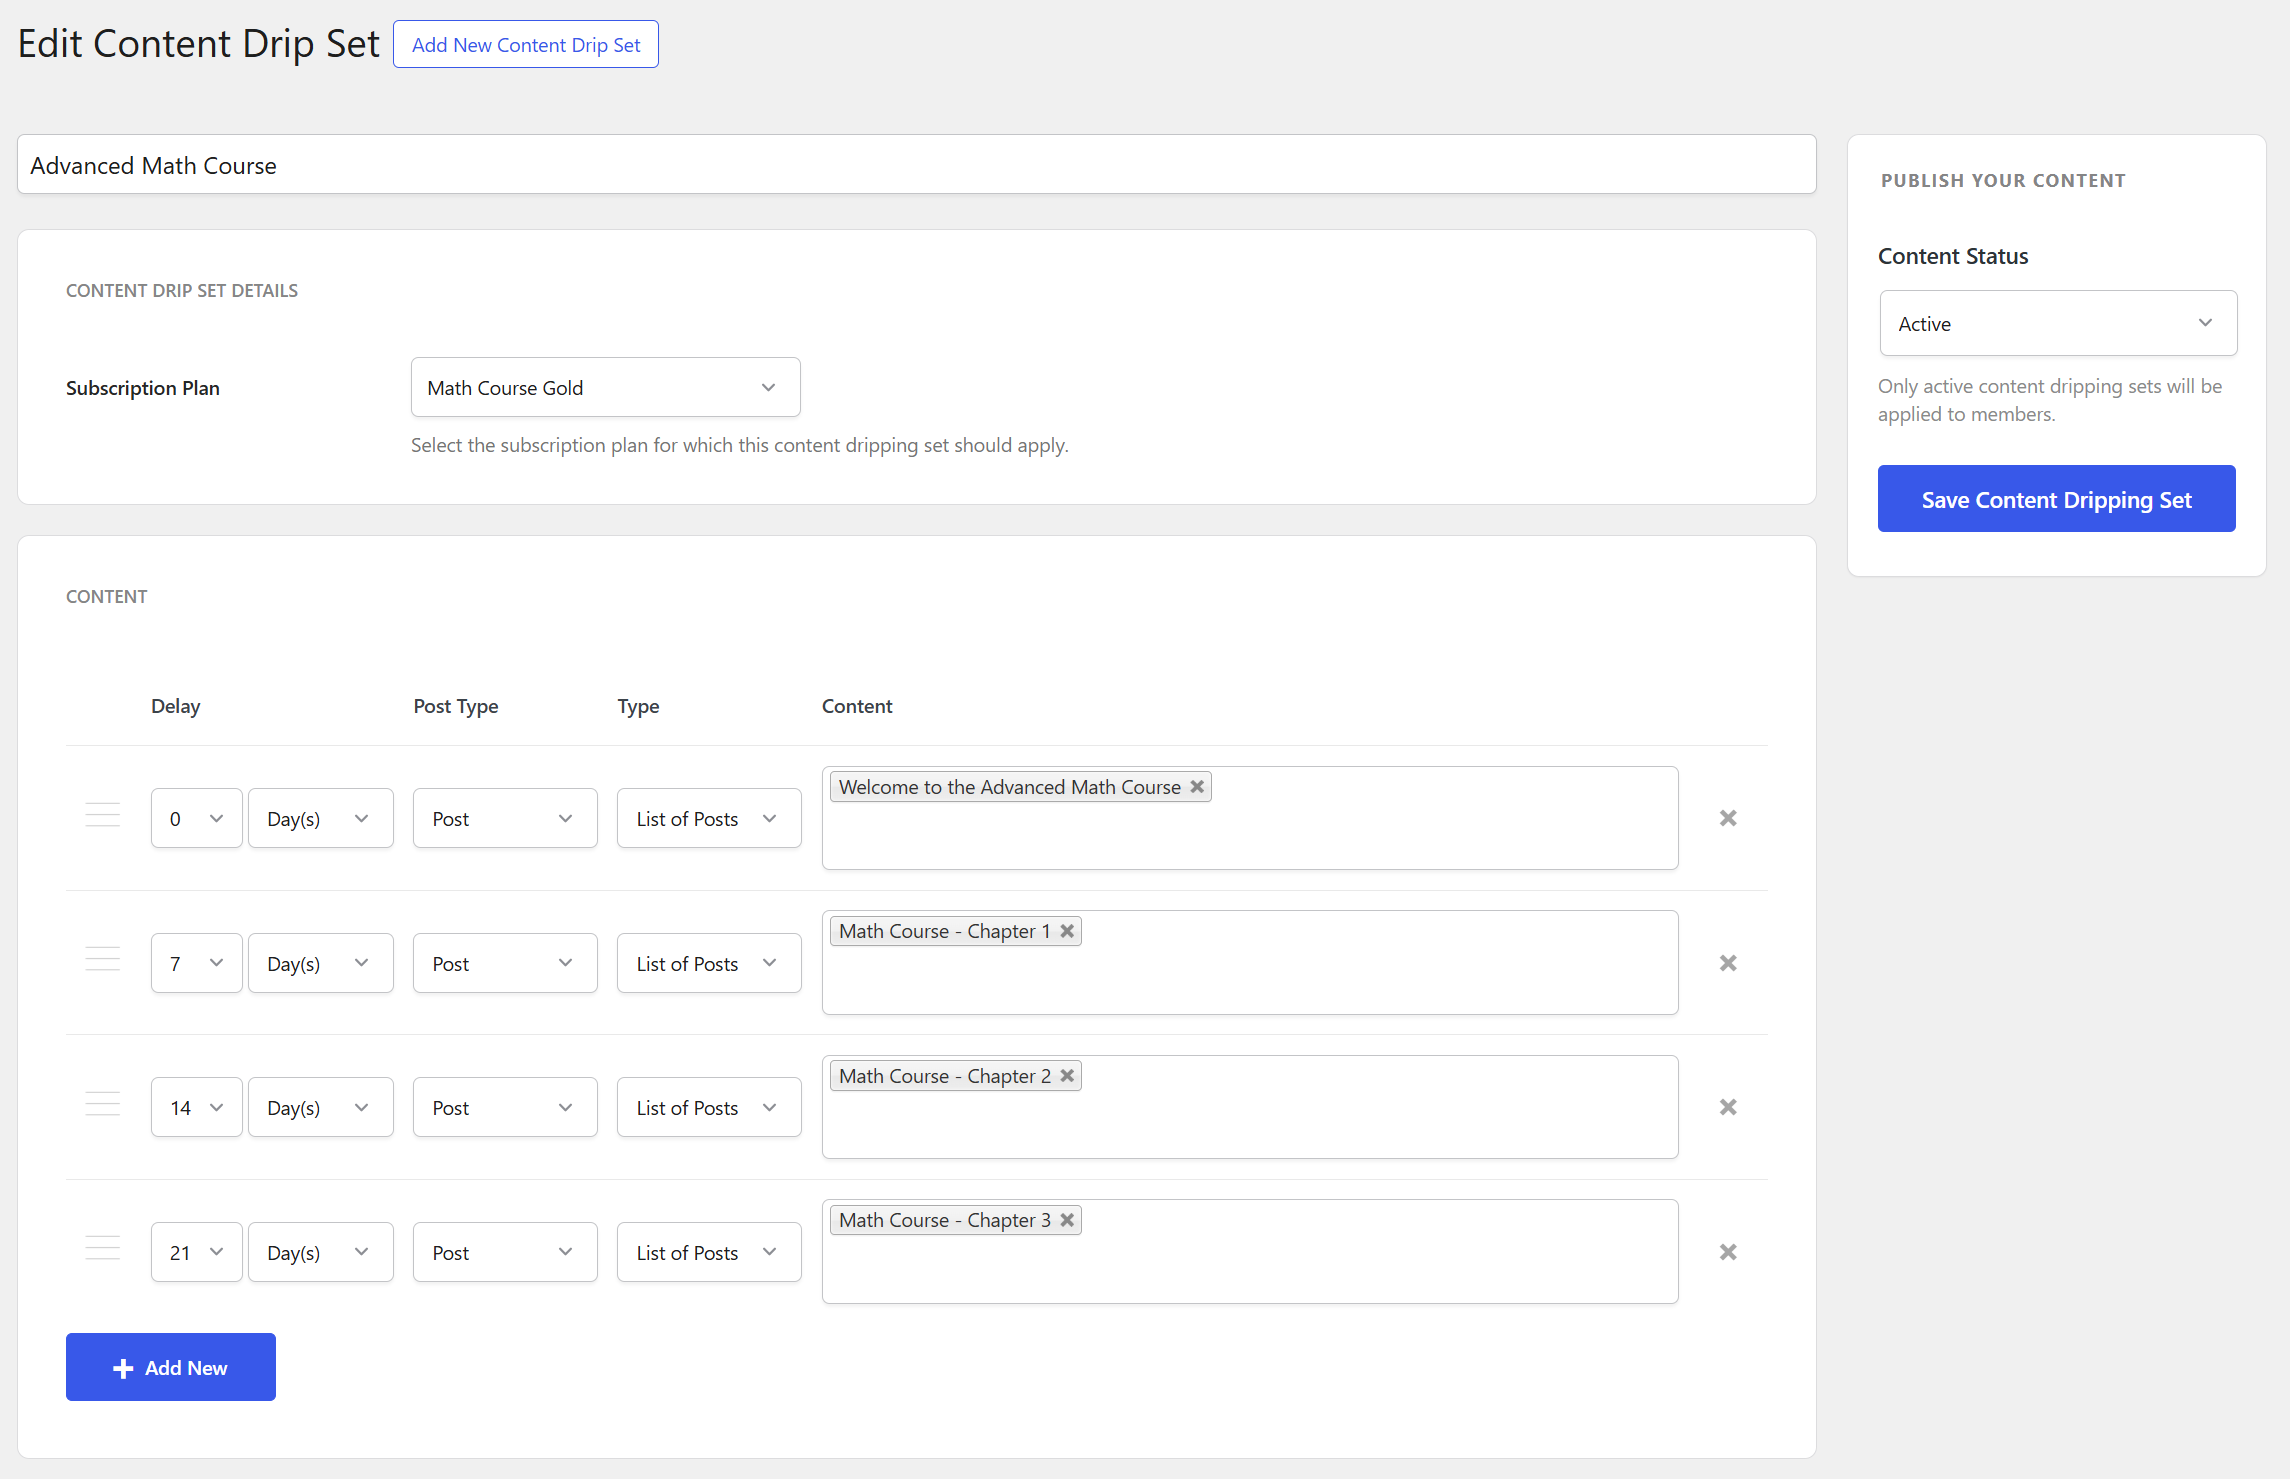
Task: Click drag handle of the 14-day delay row
Action: click(x=102, y=1105)
